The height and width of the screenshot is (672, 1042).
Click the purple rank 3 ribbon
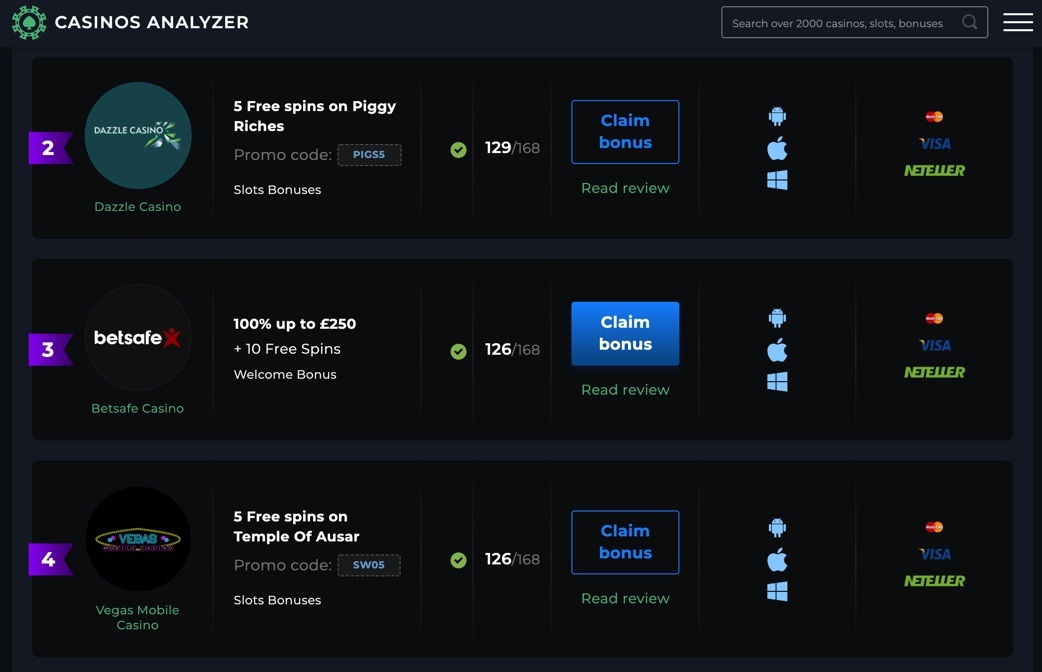click(51, 350)
